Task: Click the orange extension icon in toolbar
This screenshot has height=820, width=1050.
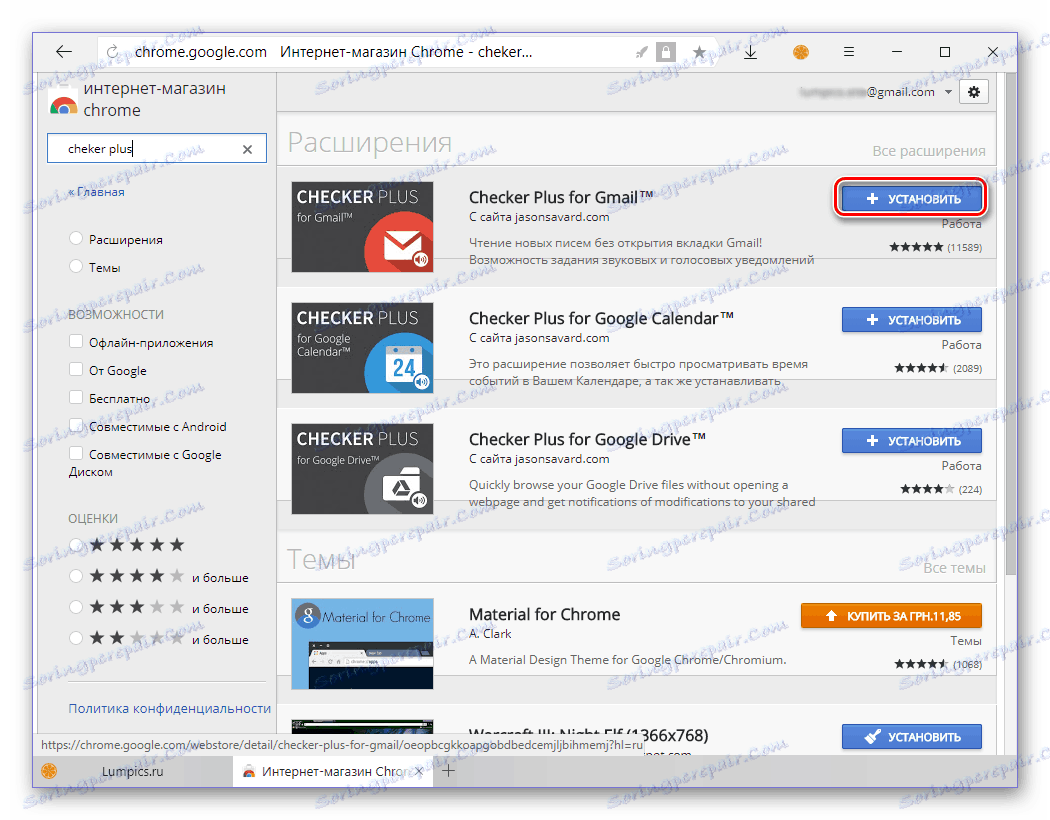Action: (800, 52)
